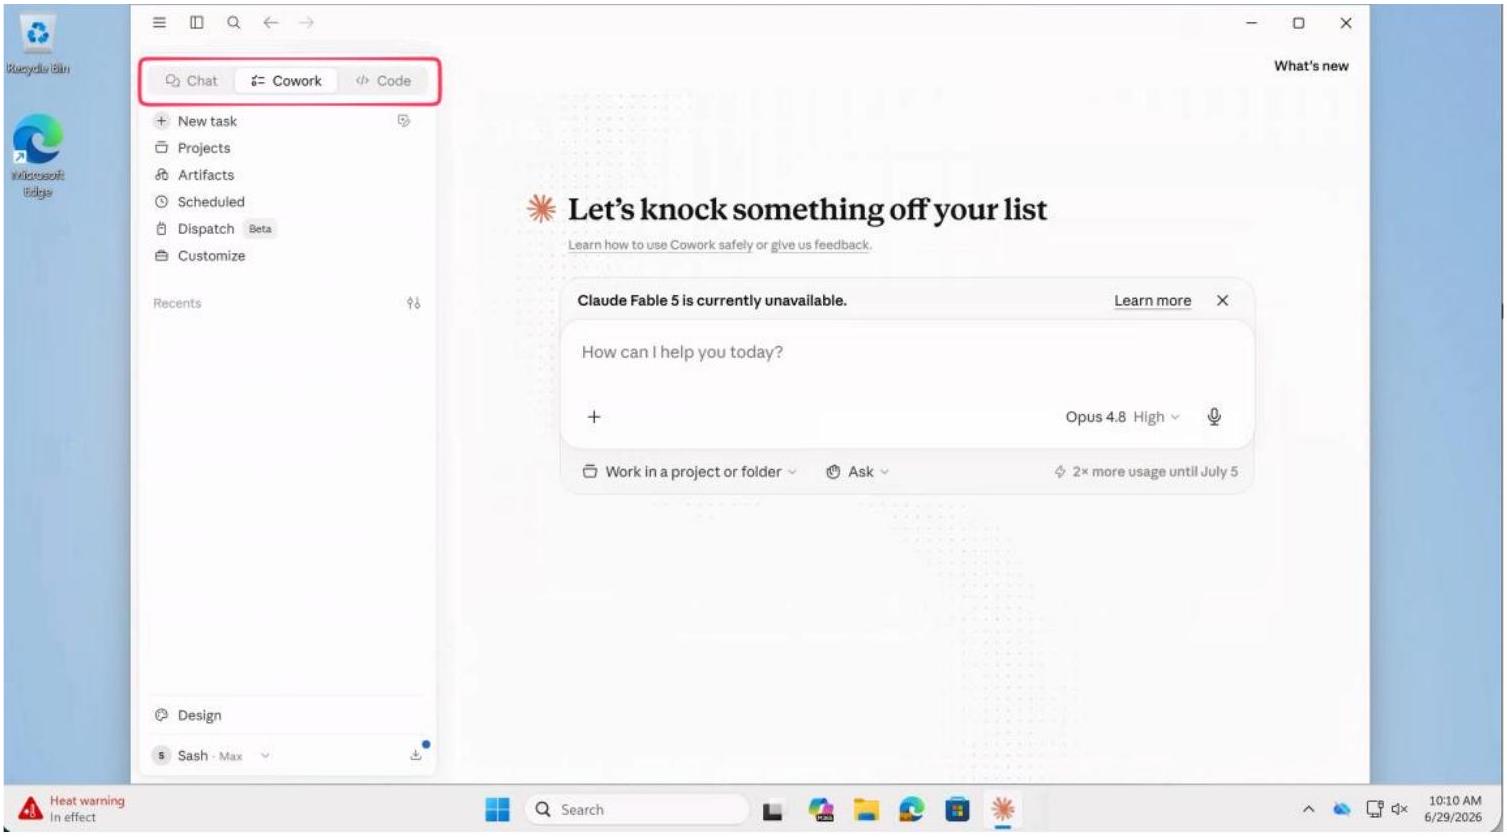Select the Cowork tab
1507x837 pixels.
(286, 81)
